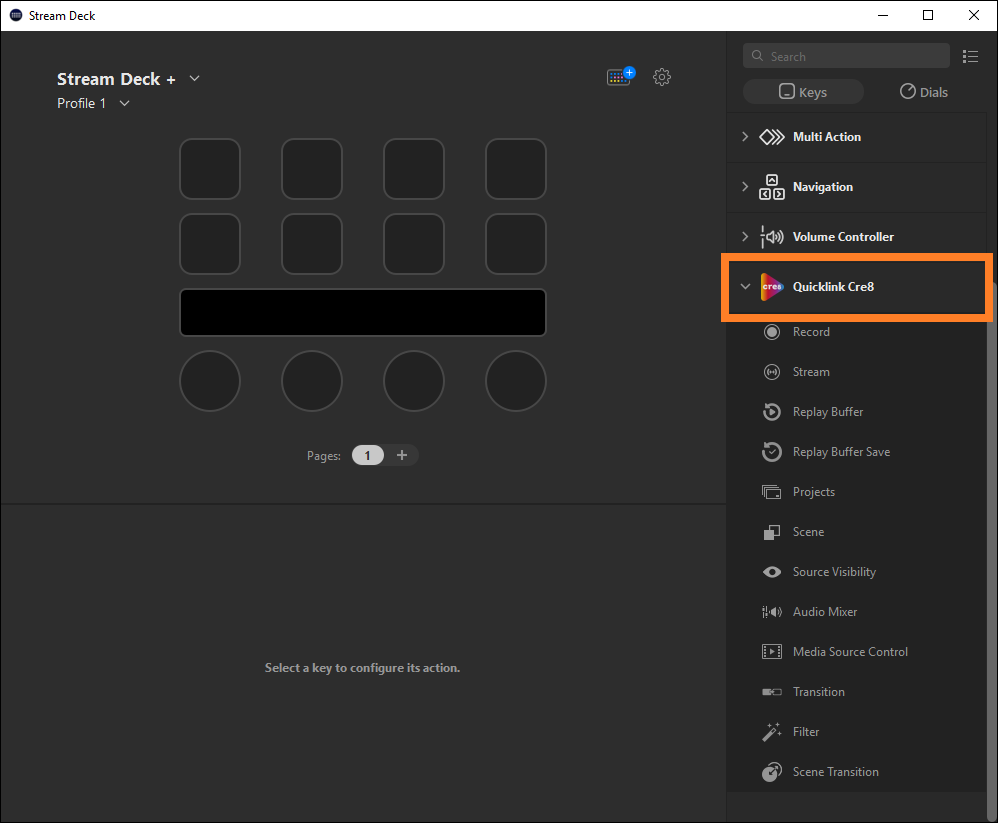Select the first key in top row

(210, 169)
